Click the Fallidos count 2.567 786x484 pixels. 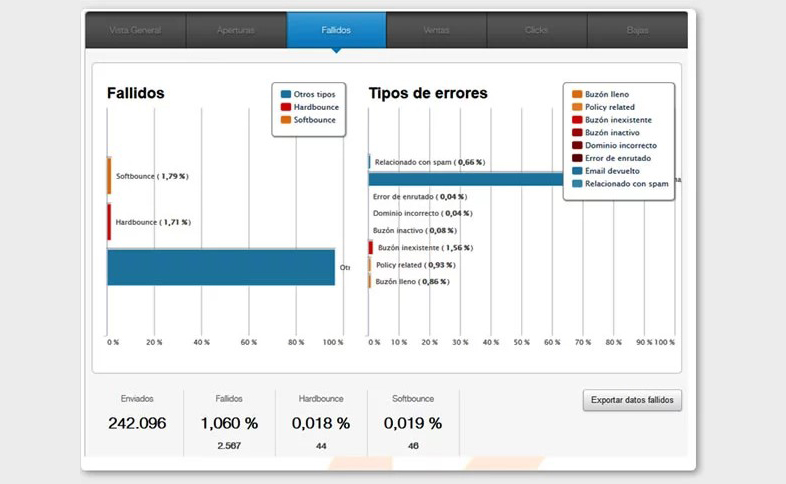[x=229, y=445]
